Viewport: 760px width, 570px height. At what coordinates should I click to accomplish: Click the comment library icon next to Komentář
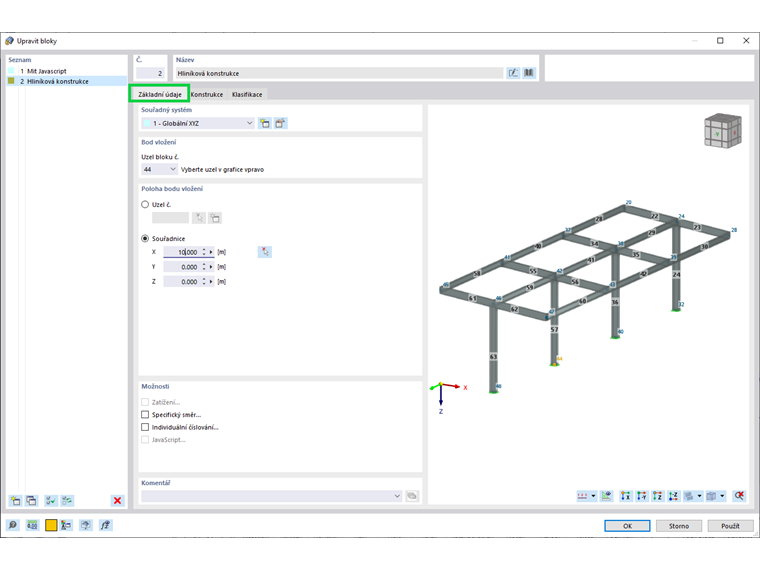[412, 496]
